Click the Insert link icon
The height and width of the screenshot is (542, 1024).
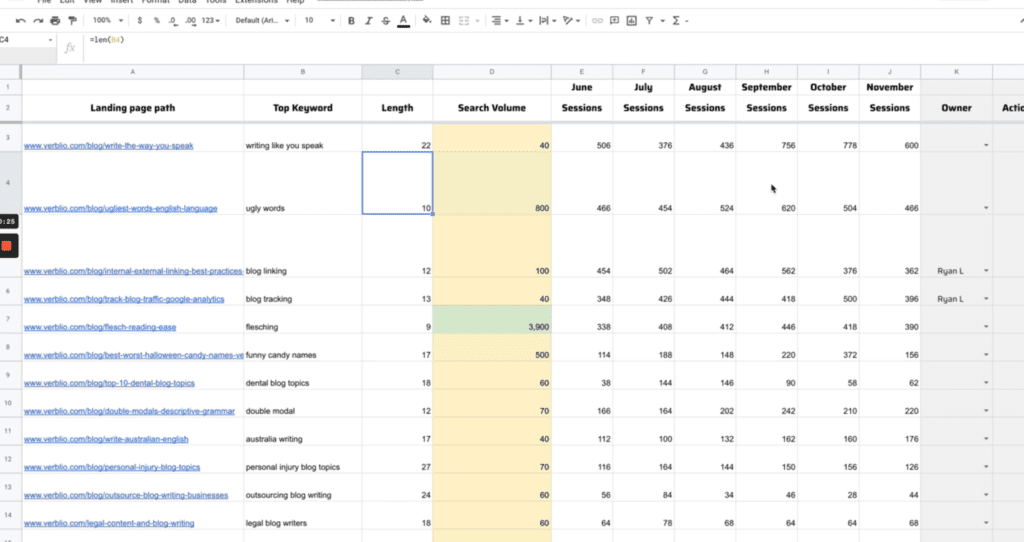tap(598, 20)
